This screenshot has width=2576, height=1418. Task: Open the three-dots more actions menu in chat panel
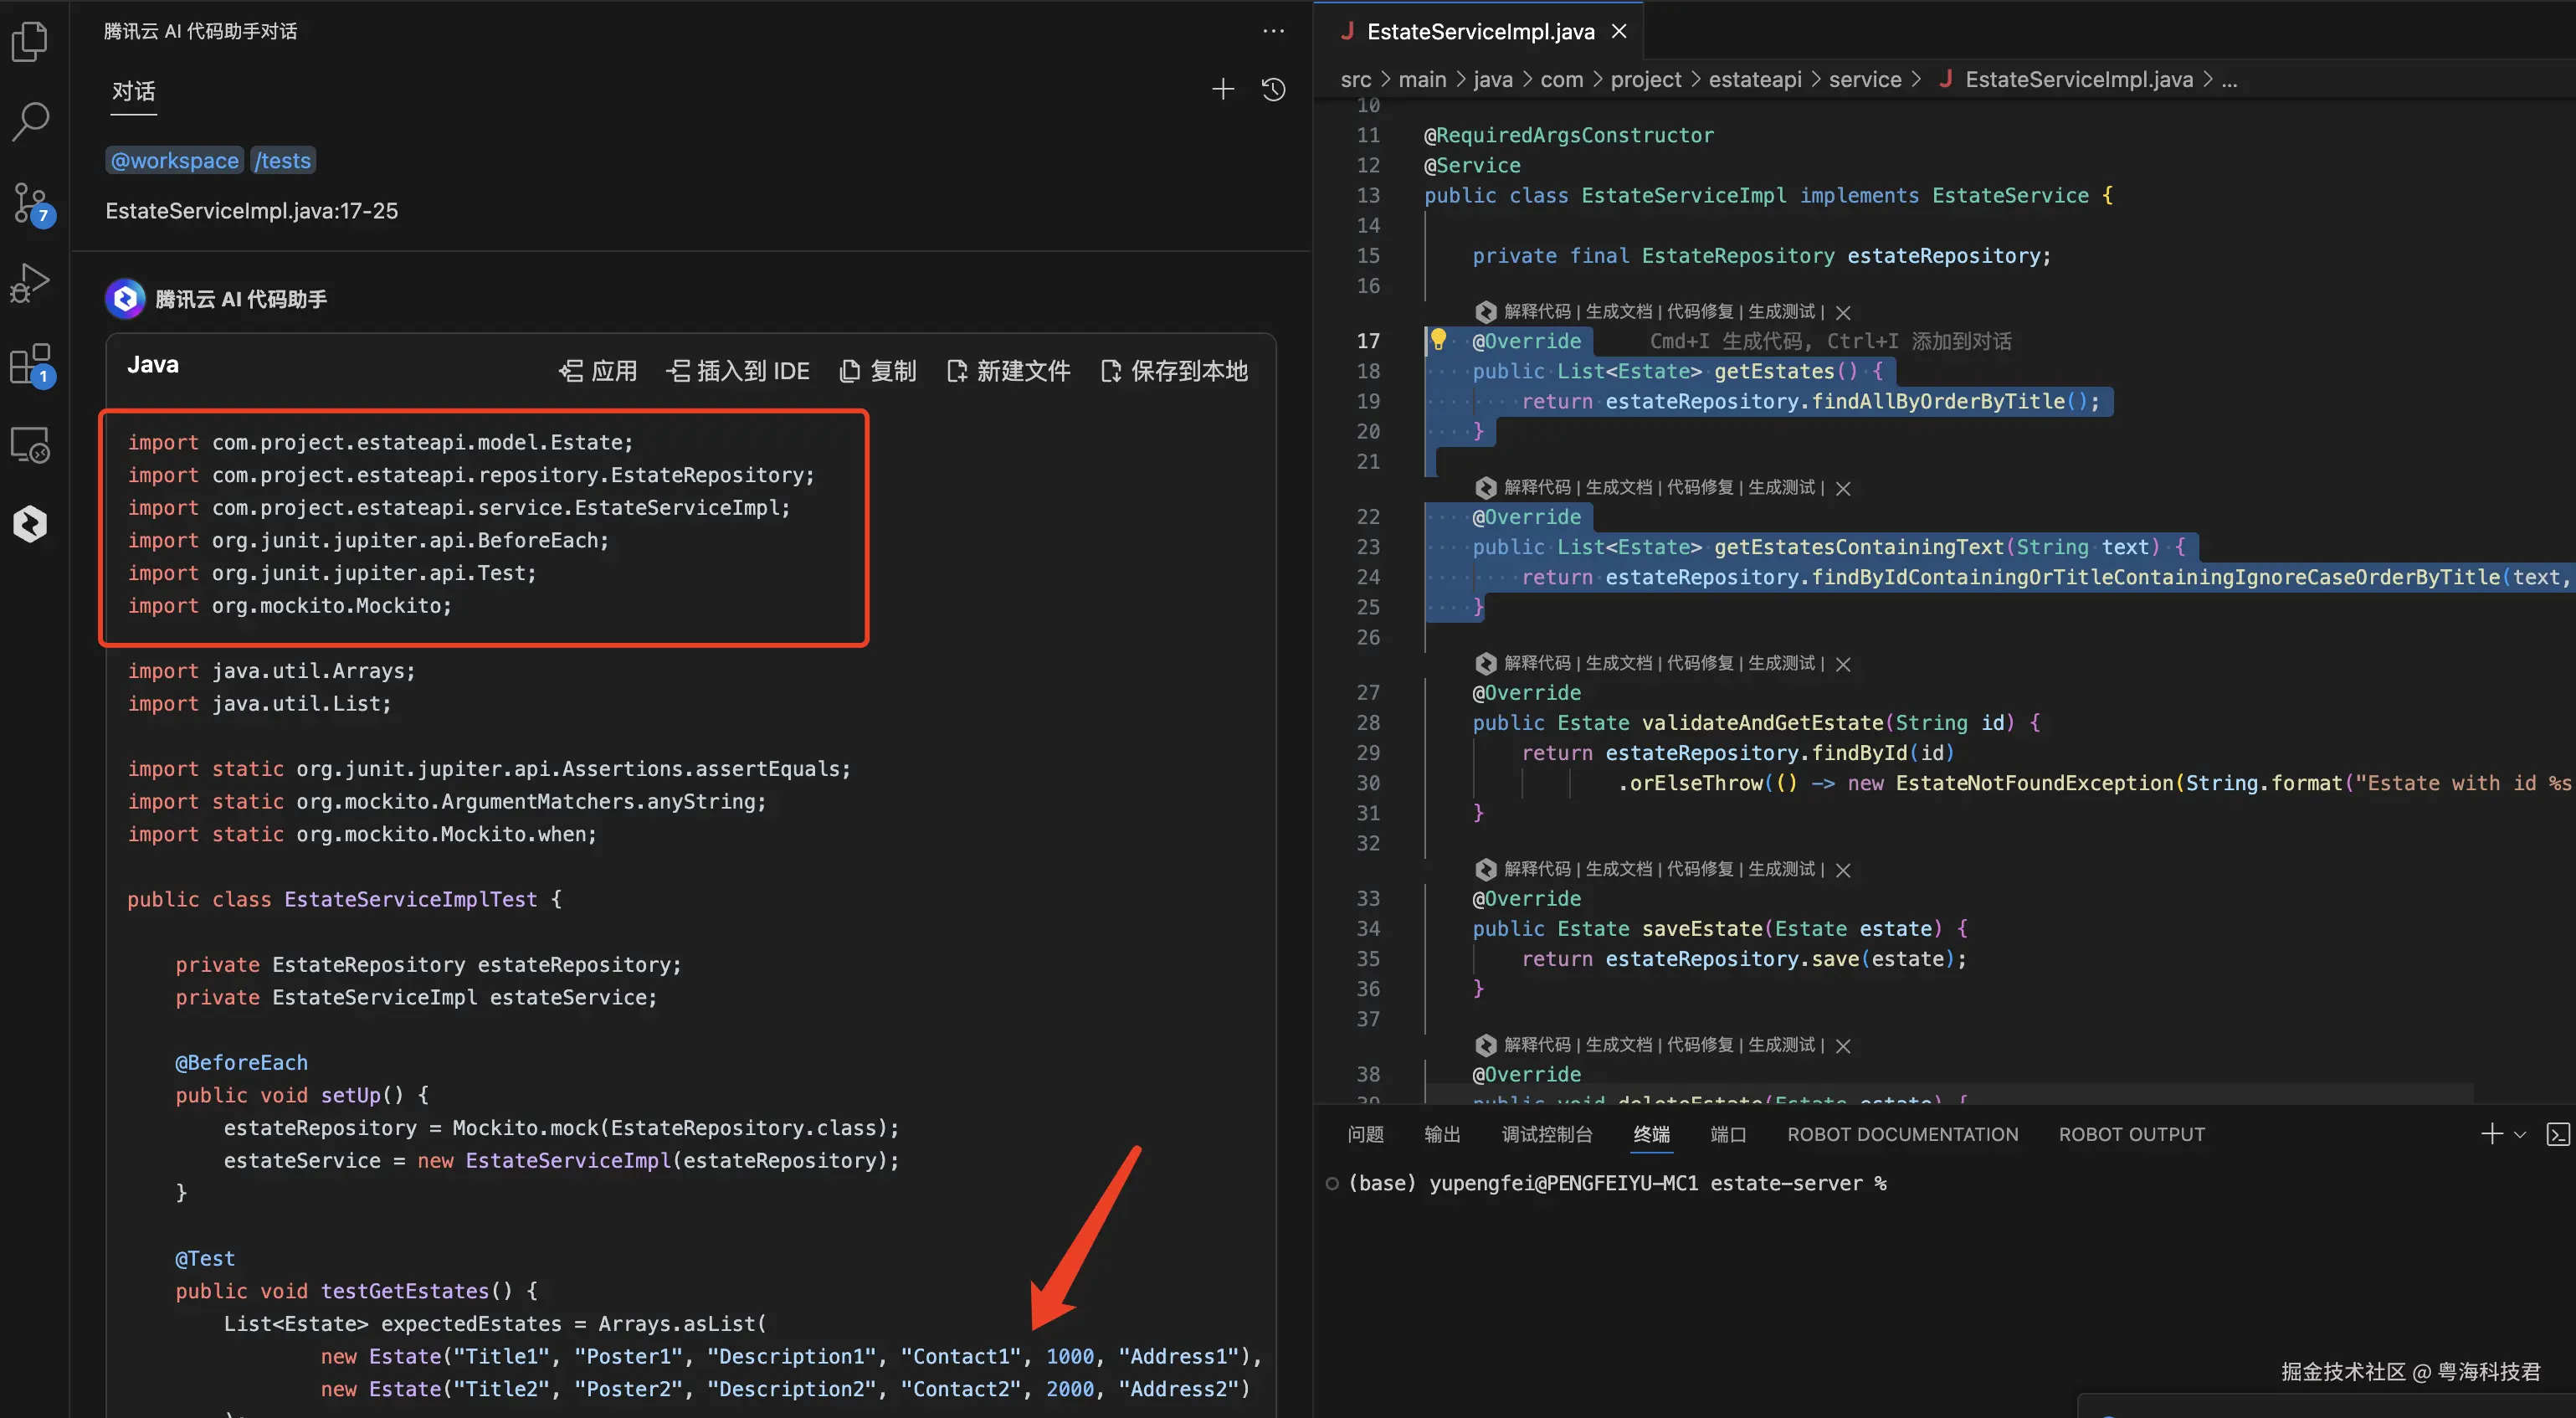click(x=1273, y=31)
